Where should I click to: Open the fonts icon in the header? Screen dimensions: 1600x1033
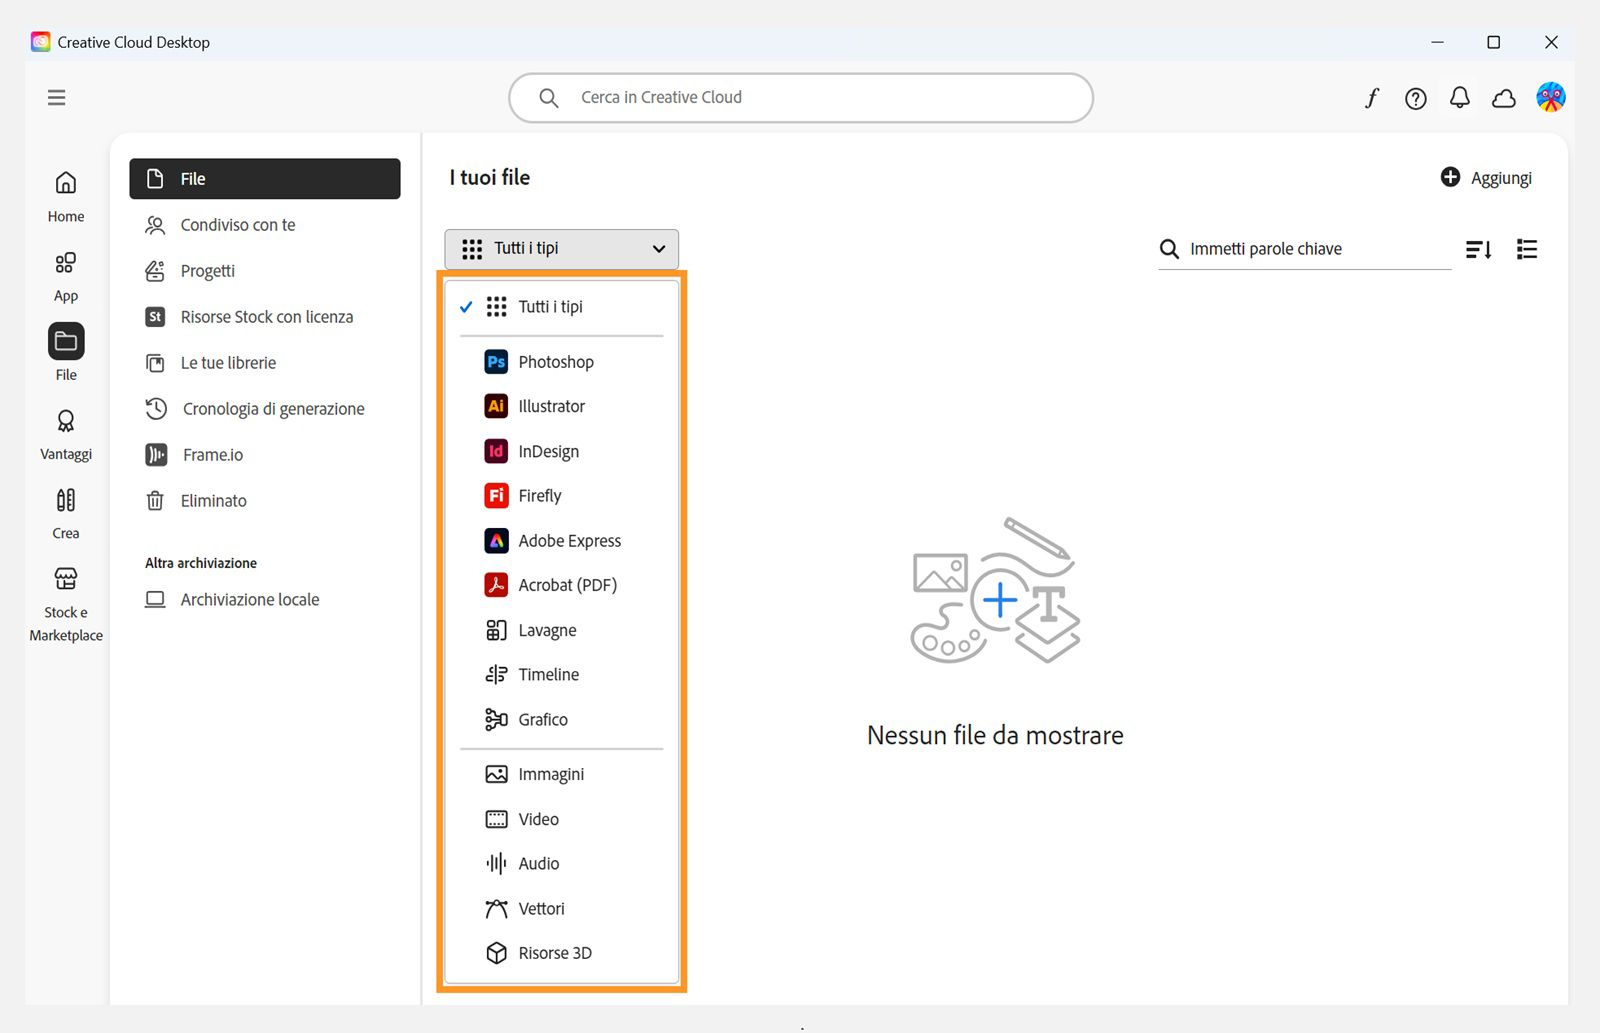1372,98
